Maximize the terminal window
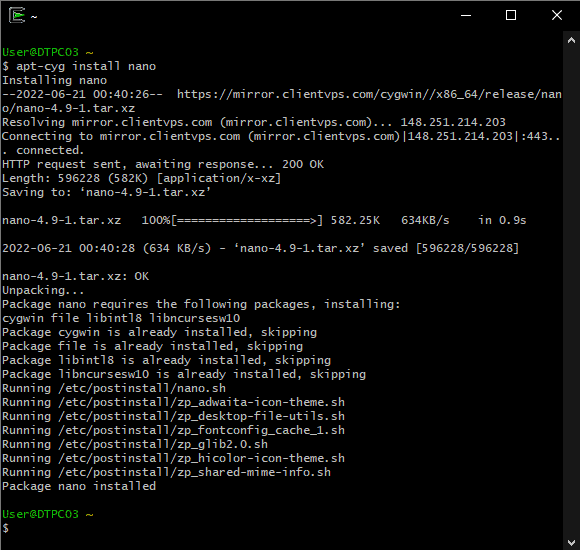580x550 pixels. 511,16
